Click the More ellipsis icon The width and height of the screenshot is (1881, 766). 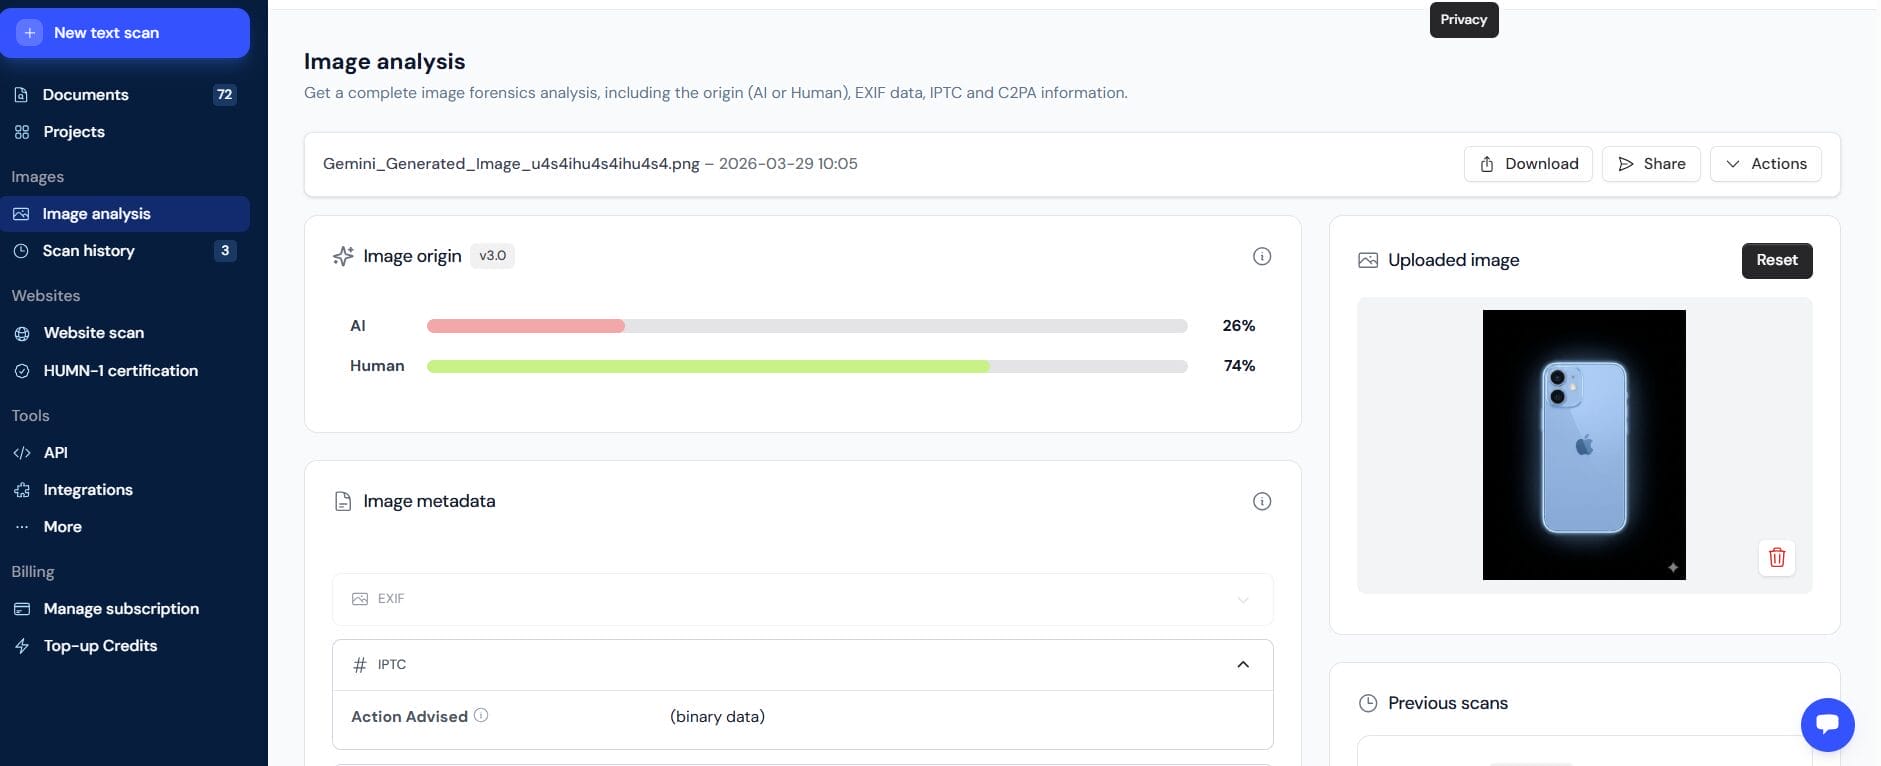pyautogui.click(x=21, y=527)
